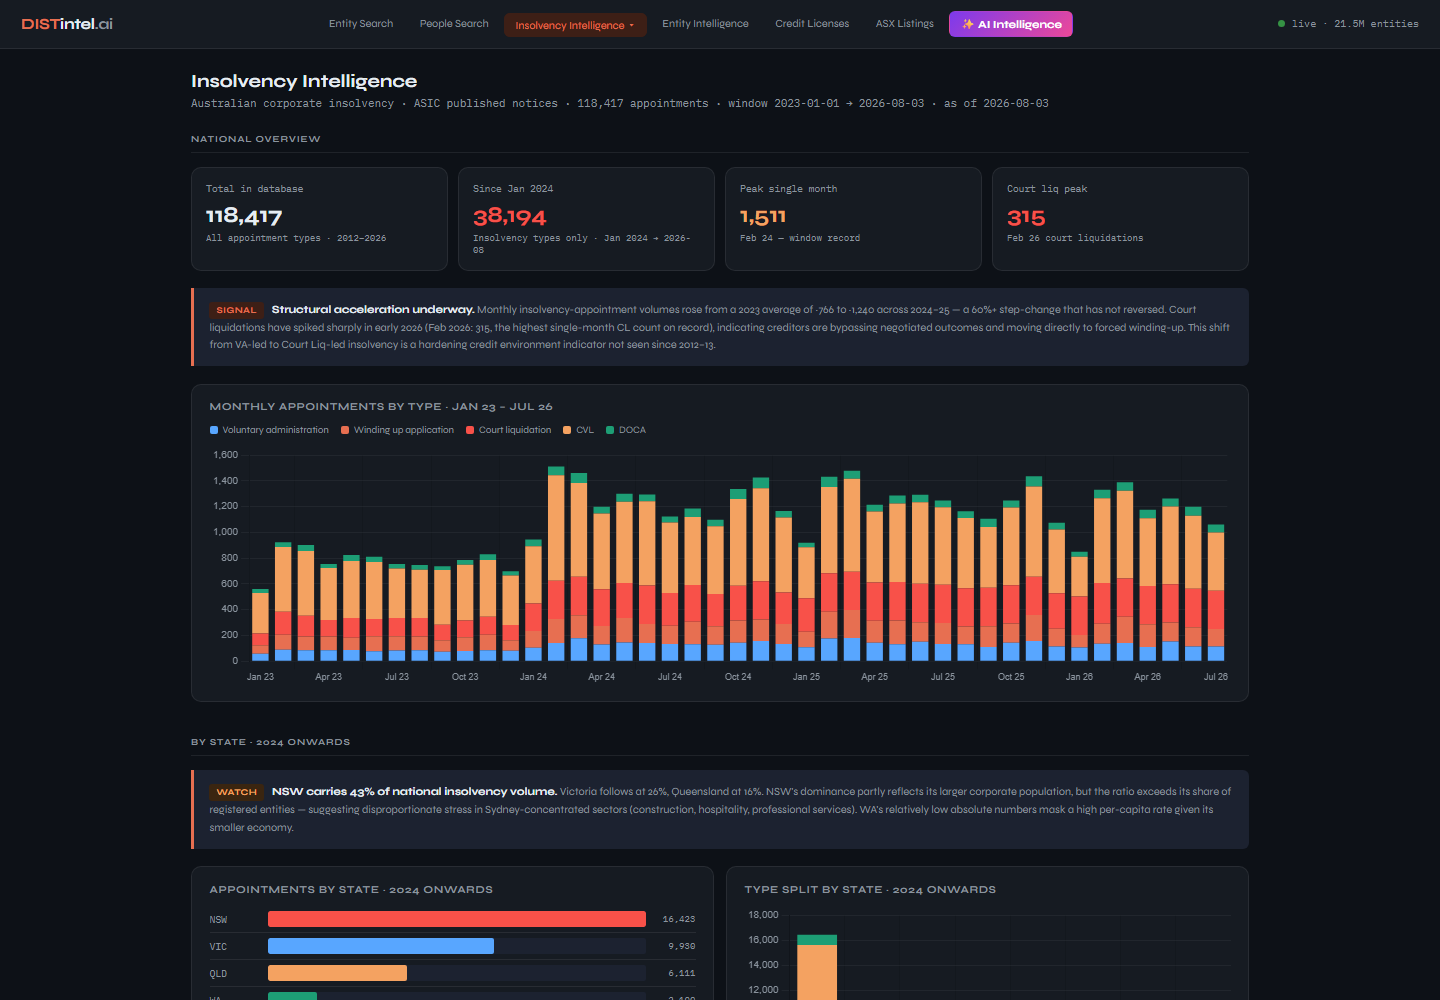Select the 315 court liq peak number
Viewport: 1440px width, 1000px height.
click(x=1026, y=218)
